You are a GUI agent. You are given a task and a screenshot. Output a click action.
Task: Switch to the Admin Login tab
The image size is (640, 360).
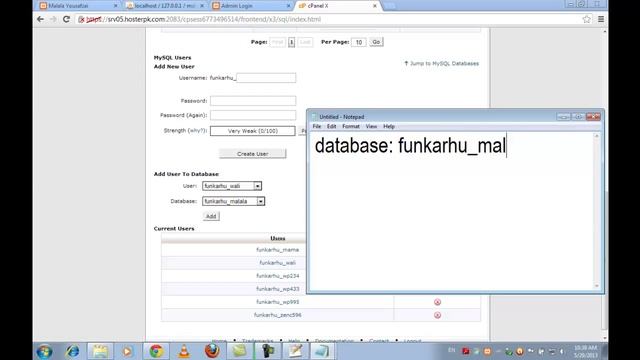(250, 6)
